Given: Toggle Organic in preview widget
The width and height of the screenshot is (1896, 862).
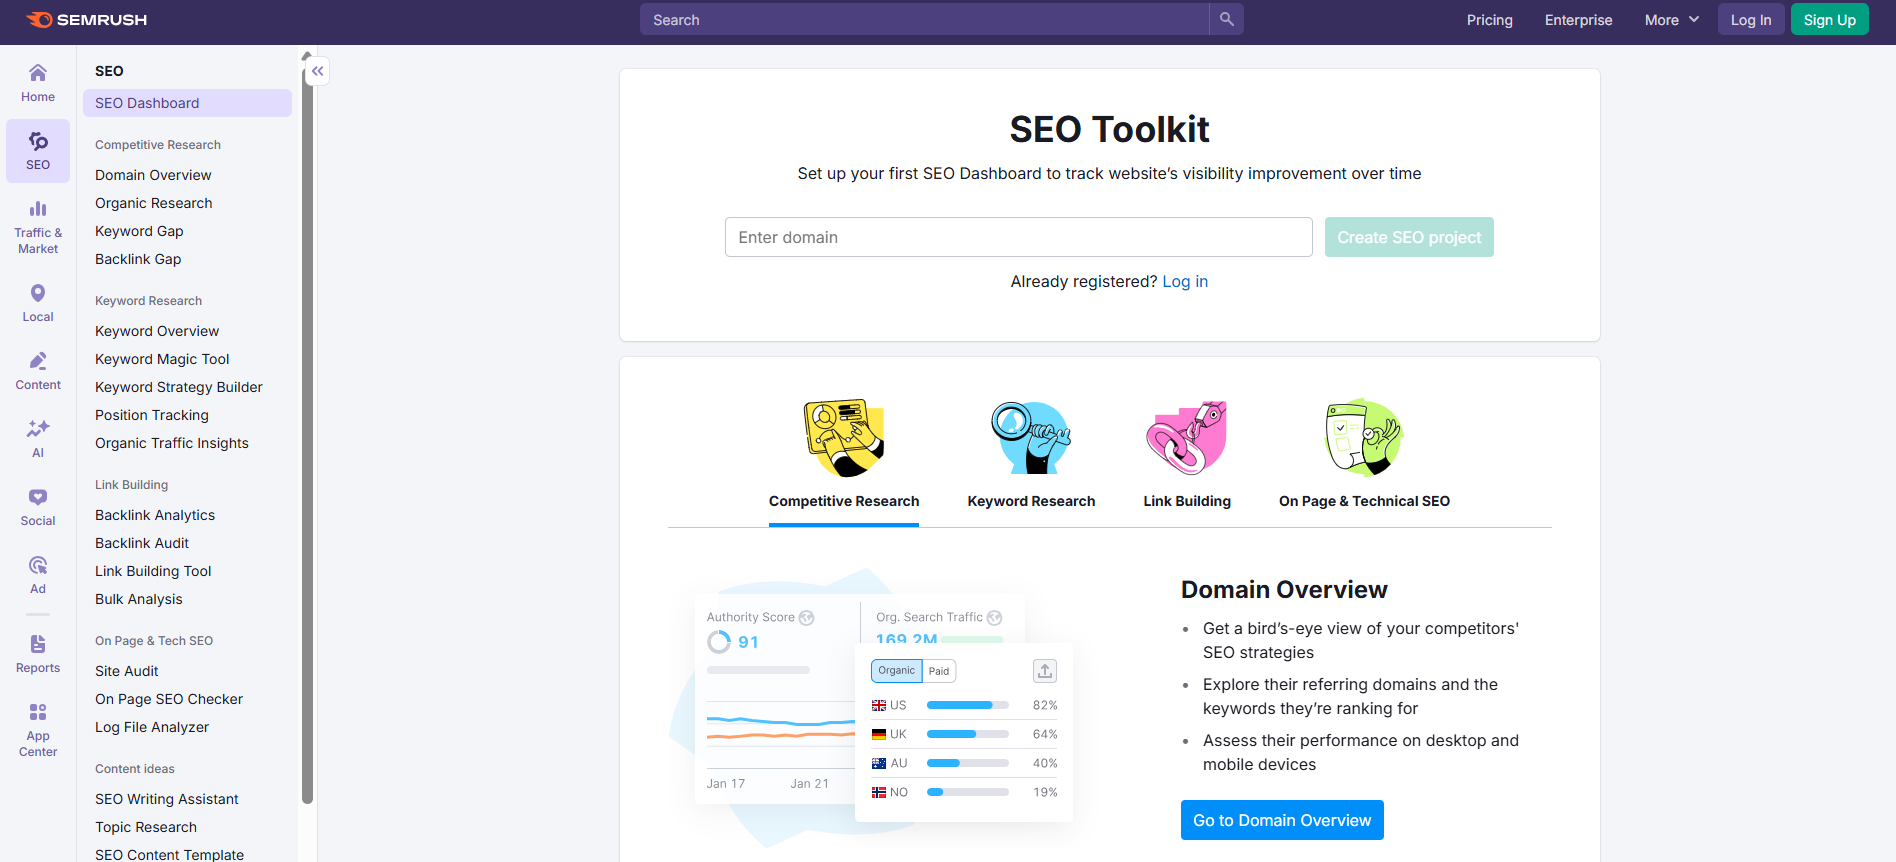Looking at the screenshot, I should click(x=897, y=671).
